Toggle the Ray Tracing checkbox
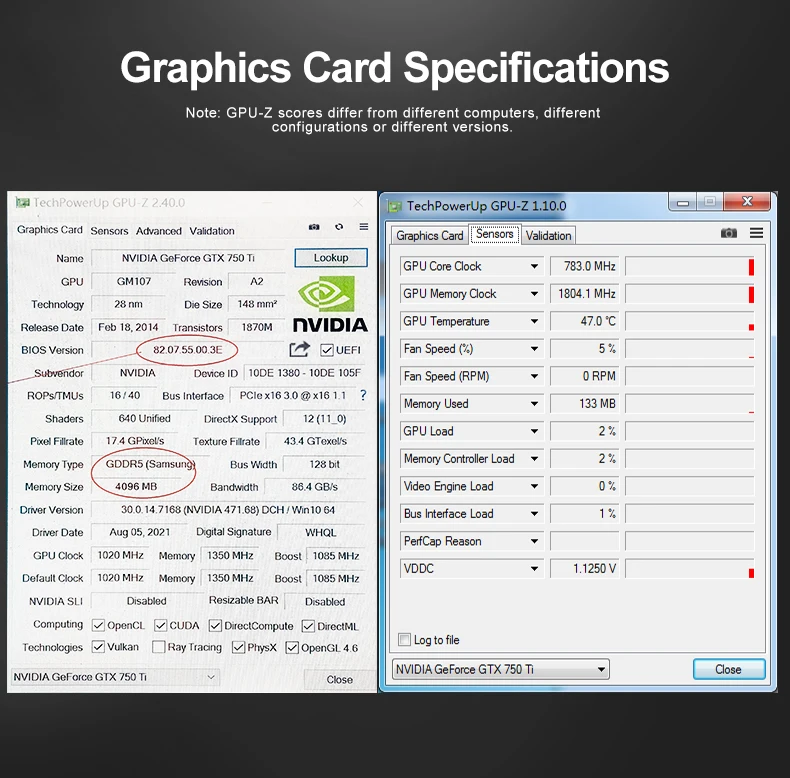The height and width of the screenshot is (778, 790). [x=158, y=647]
